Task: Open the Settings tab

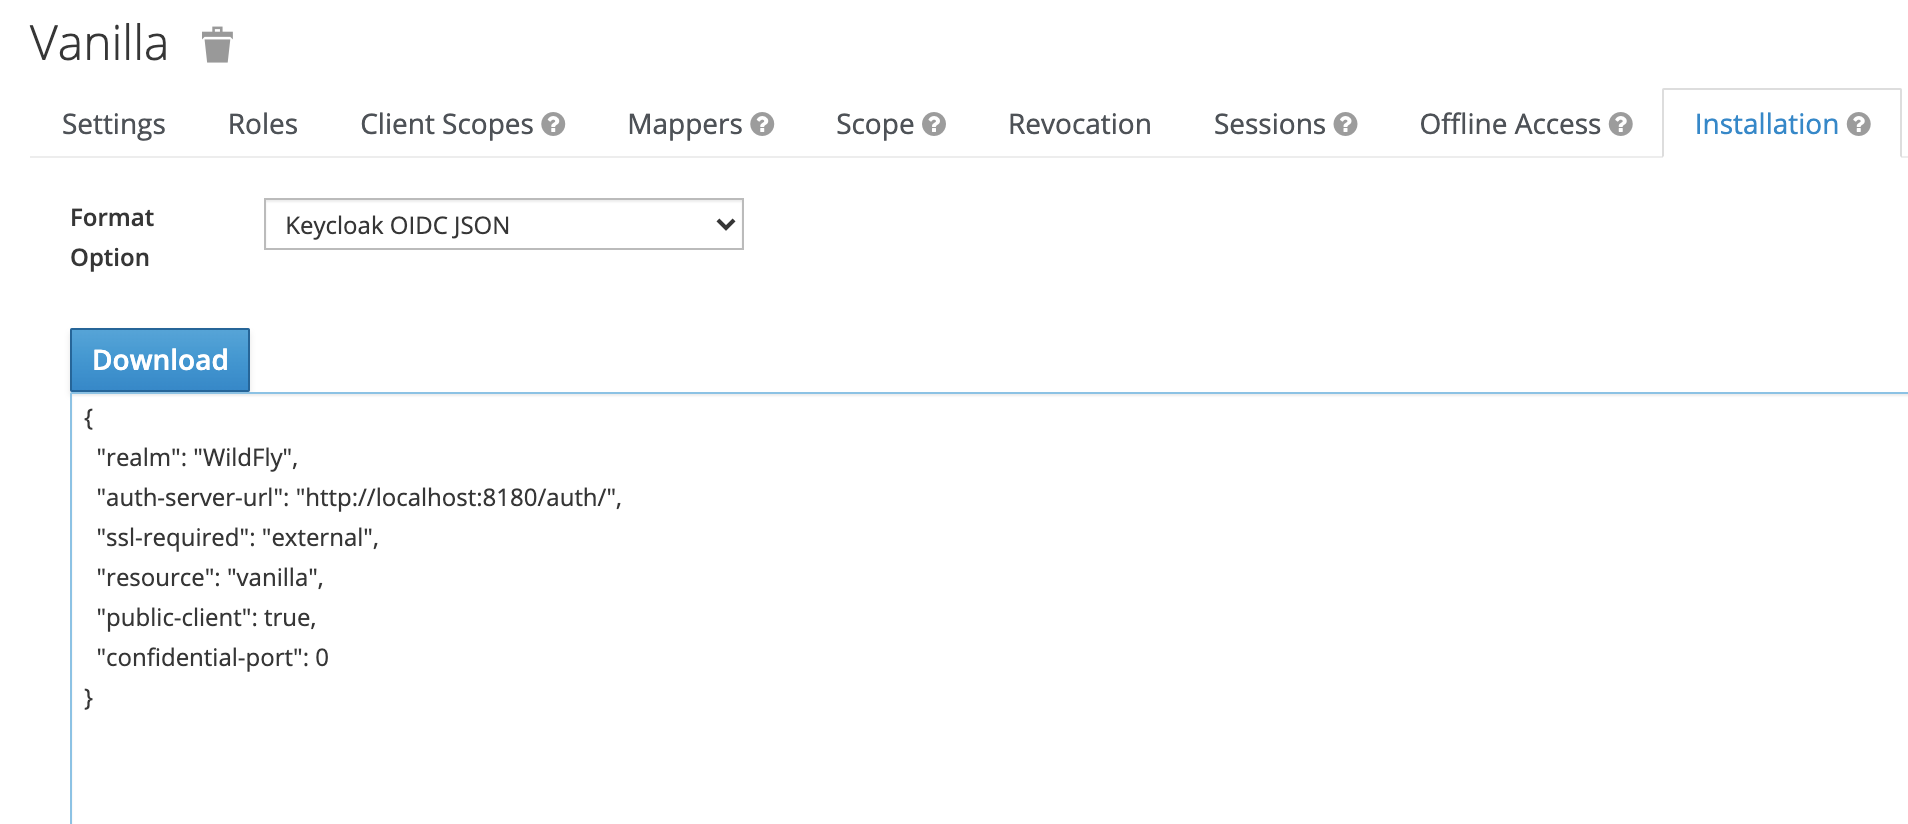Action: pos(113,124)
